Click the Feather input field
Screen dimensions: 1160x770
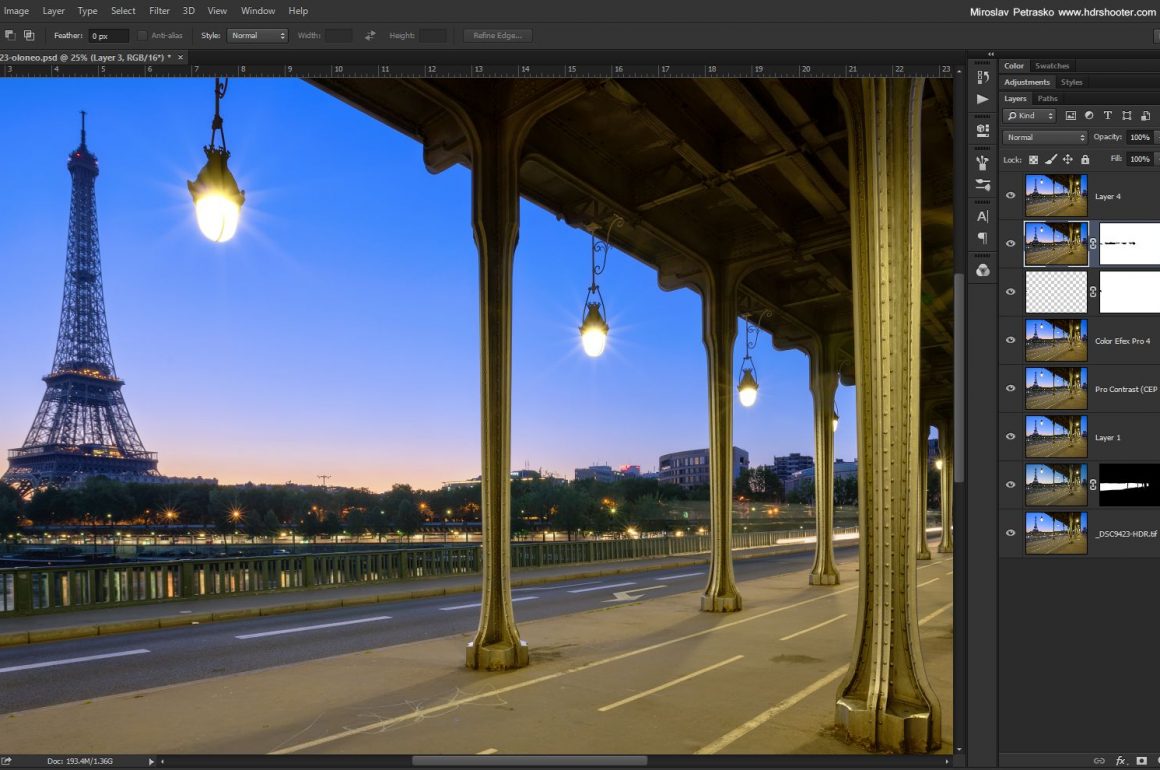108,36
